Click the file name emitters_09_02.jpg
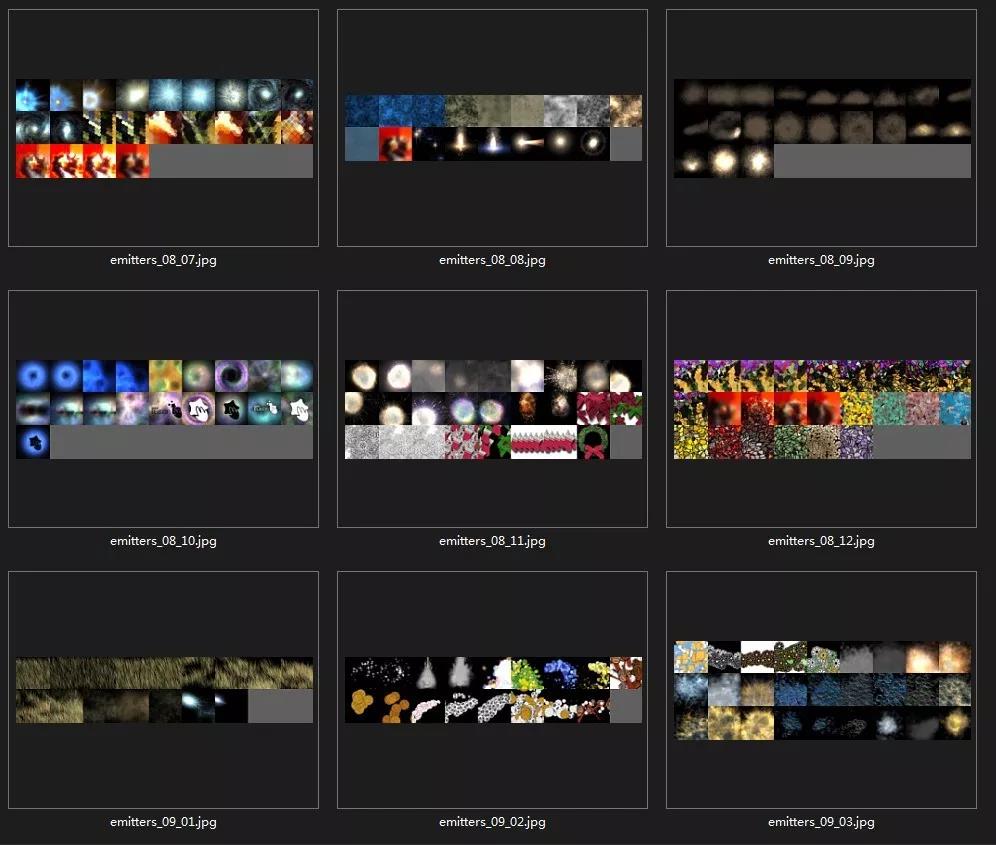 492,821
